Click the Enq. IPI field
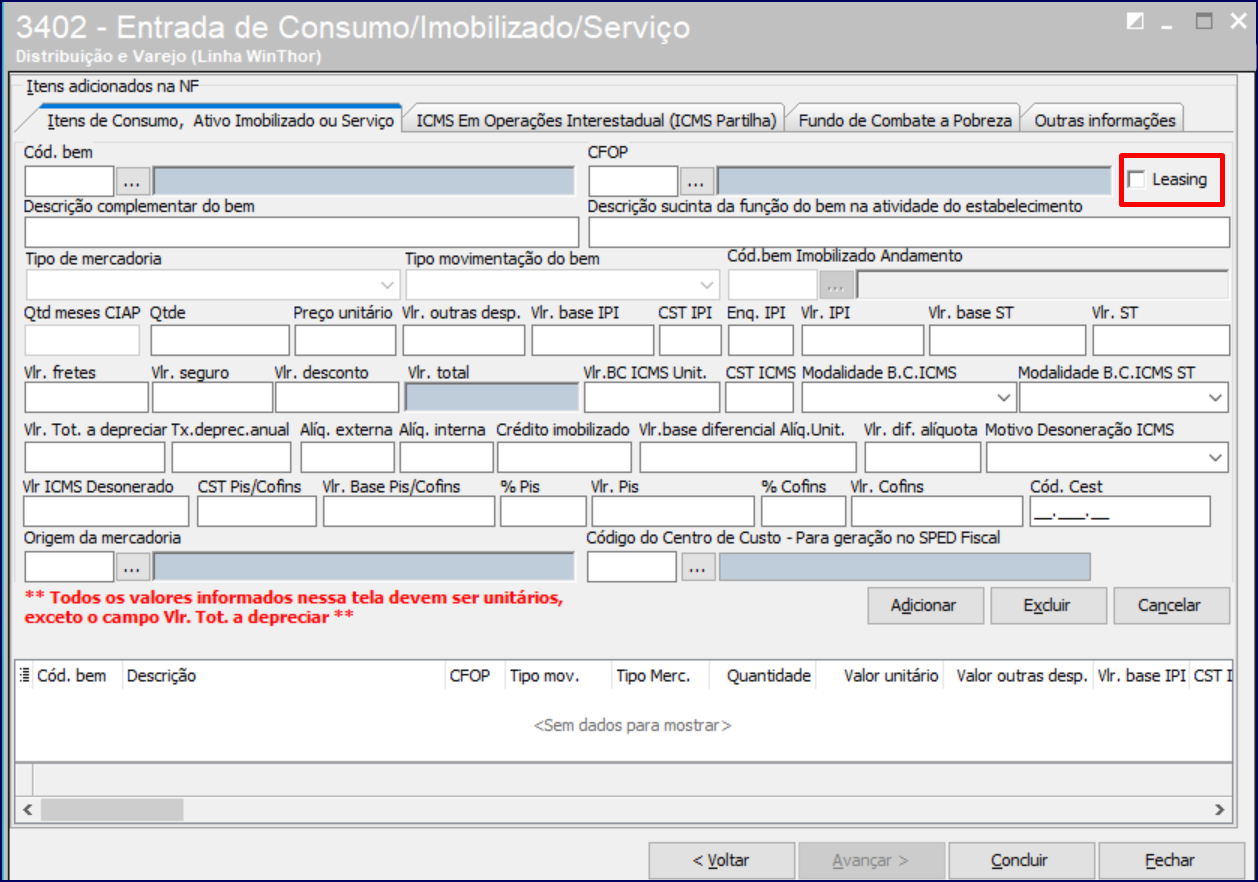 tap(761, 340)
